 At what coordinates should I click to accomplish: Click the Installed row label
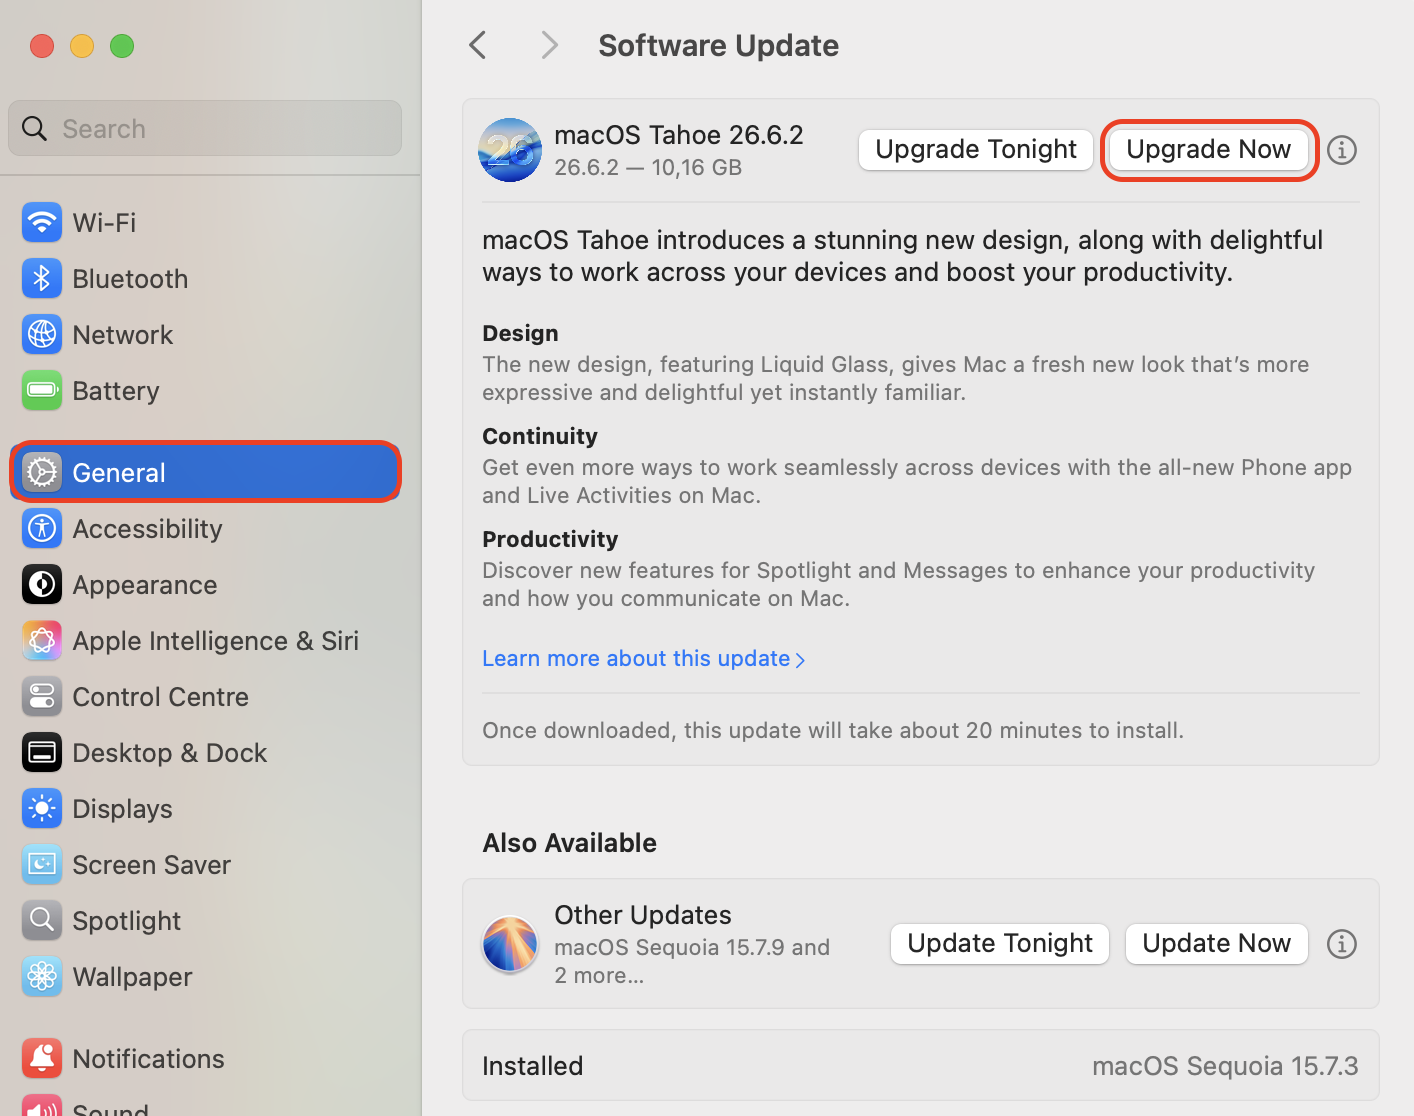coord(532,1066)
